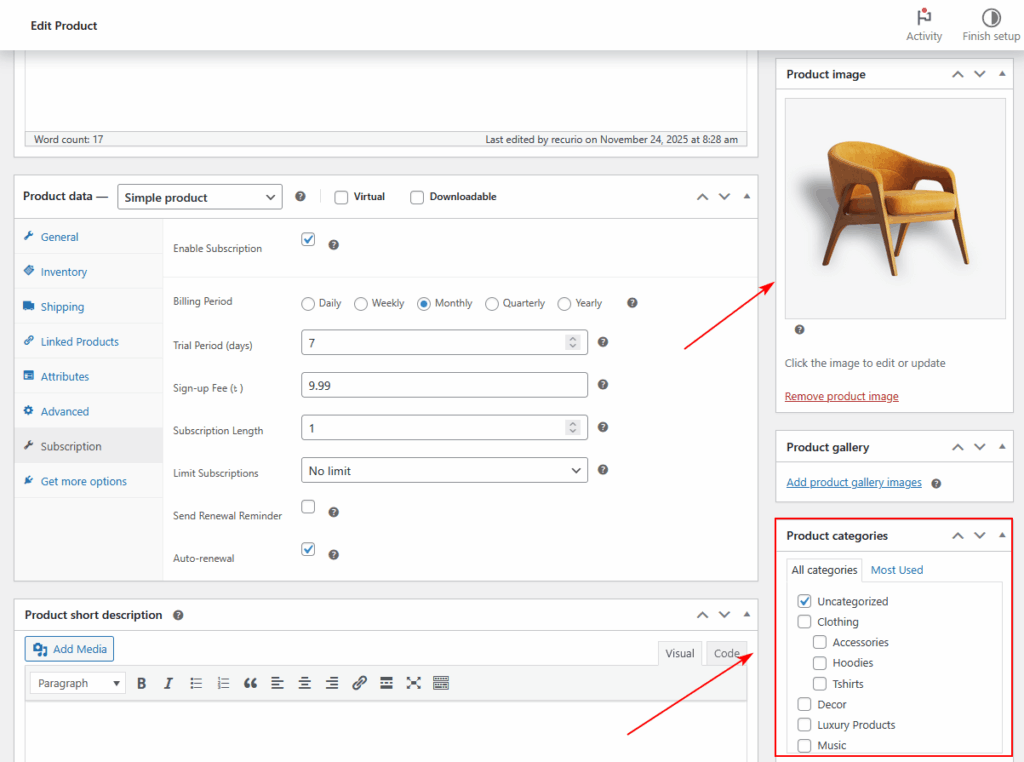Open the blockquote tool in the editor
This screenshot has height=762, width=1024.
pos(251,683)
